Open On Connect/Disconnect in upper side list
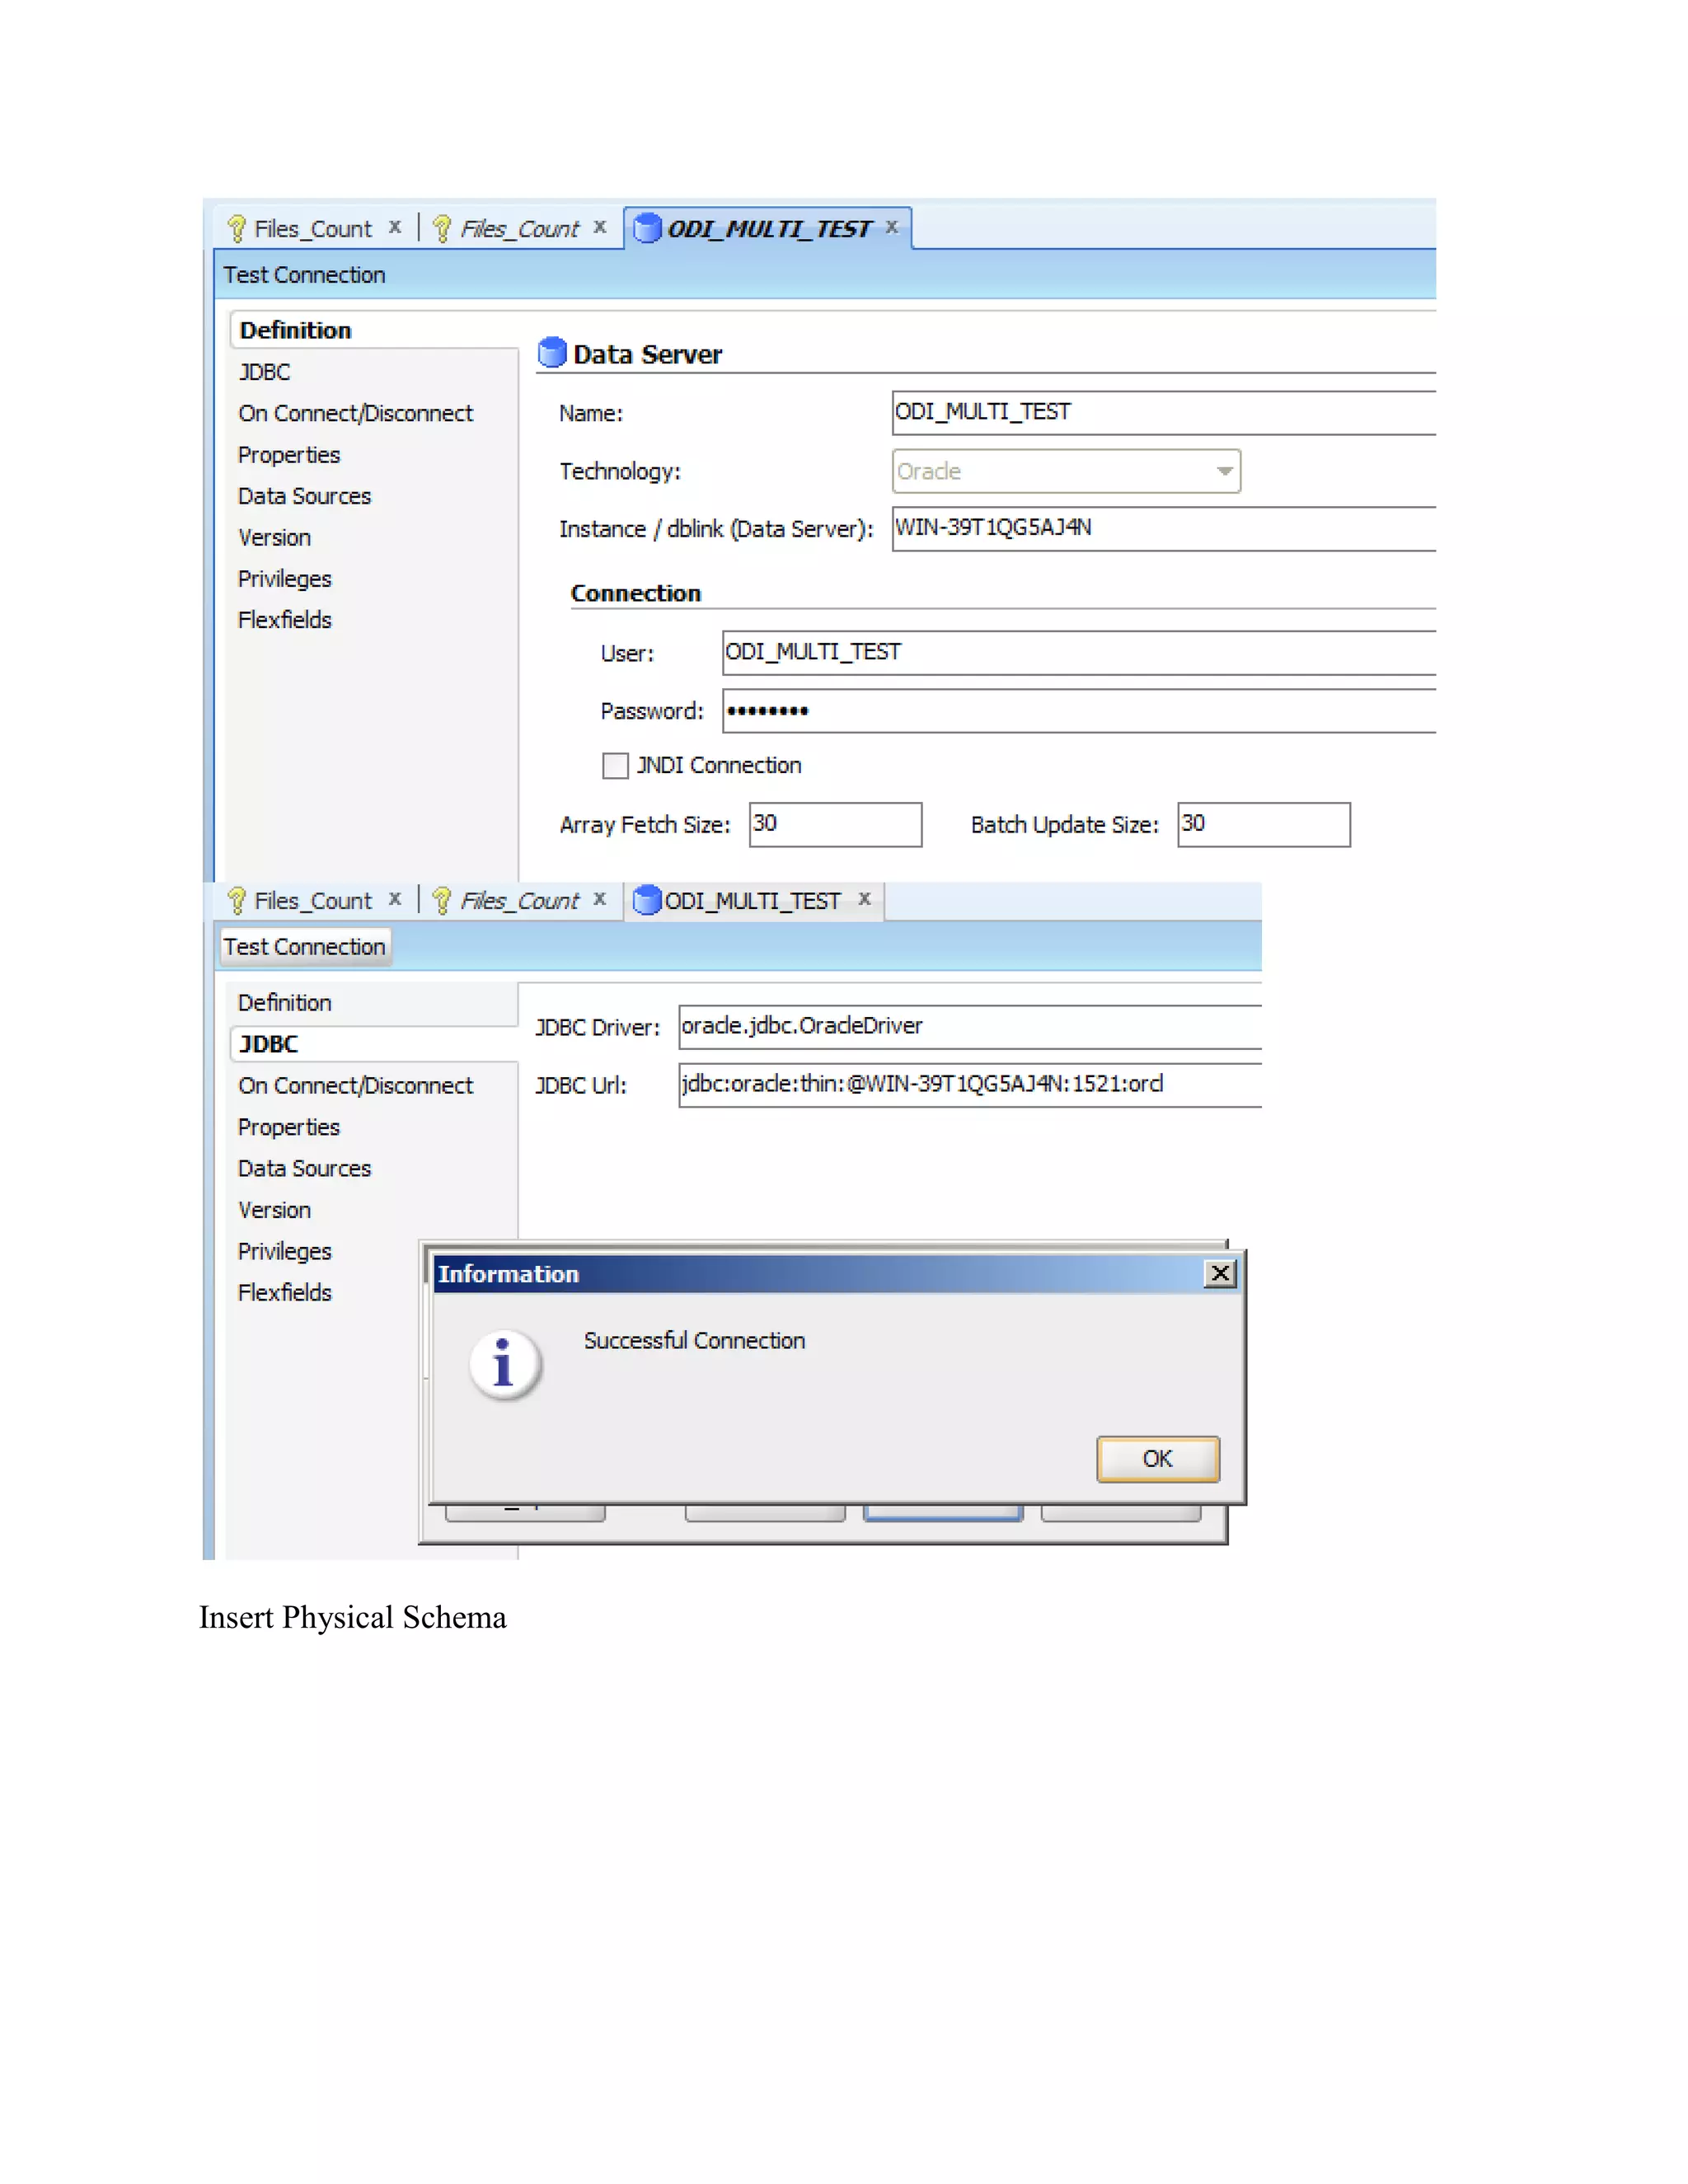 (x=355, y=413)
